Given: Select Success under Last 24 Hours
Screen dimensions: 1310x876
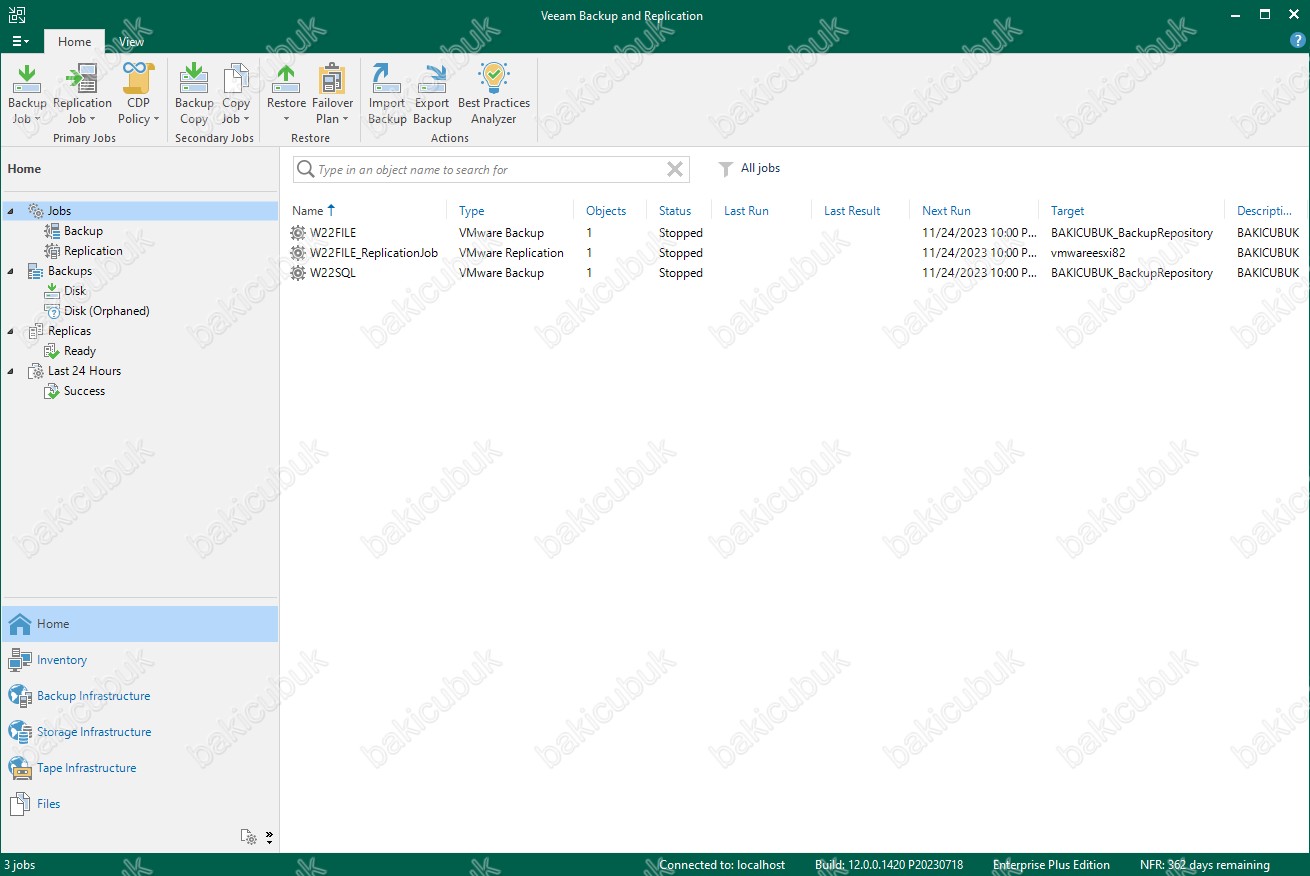Looking at the screenshot, I should (84, 391).
